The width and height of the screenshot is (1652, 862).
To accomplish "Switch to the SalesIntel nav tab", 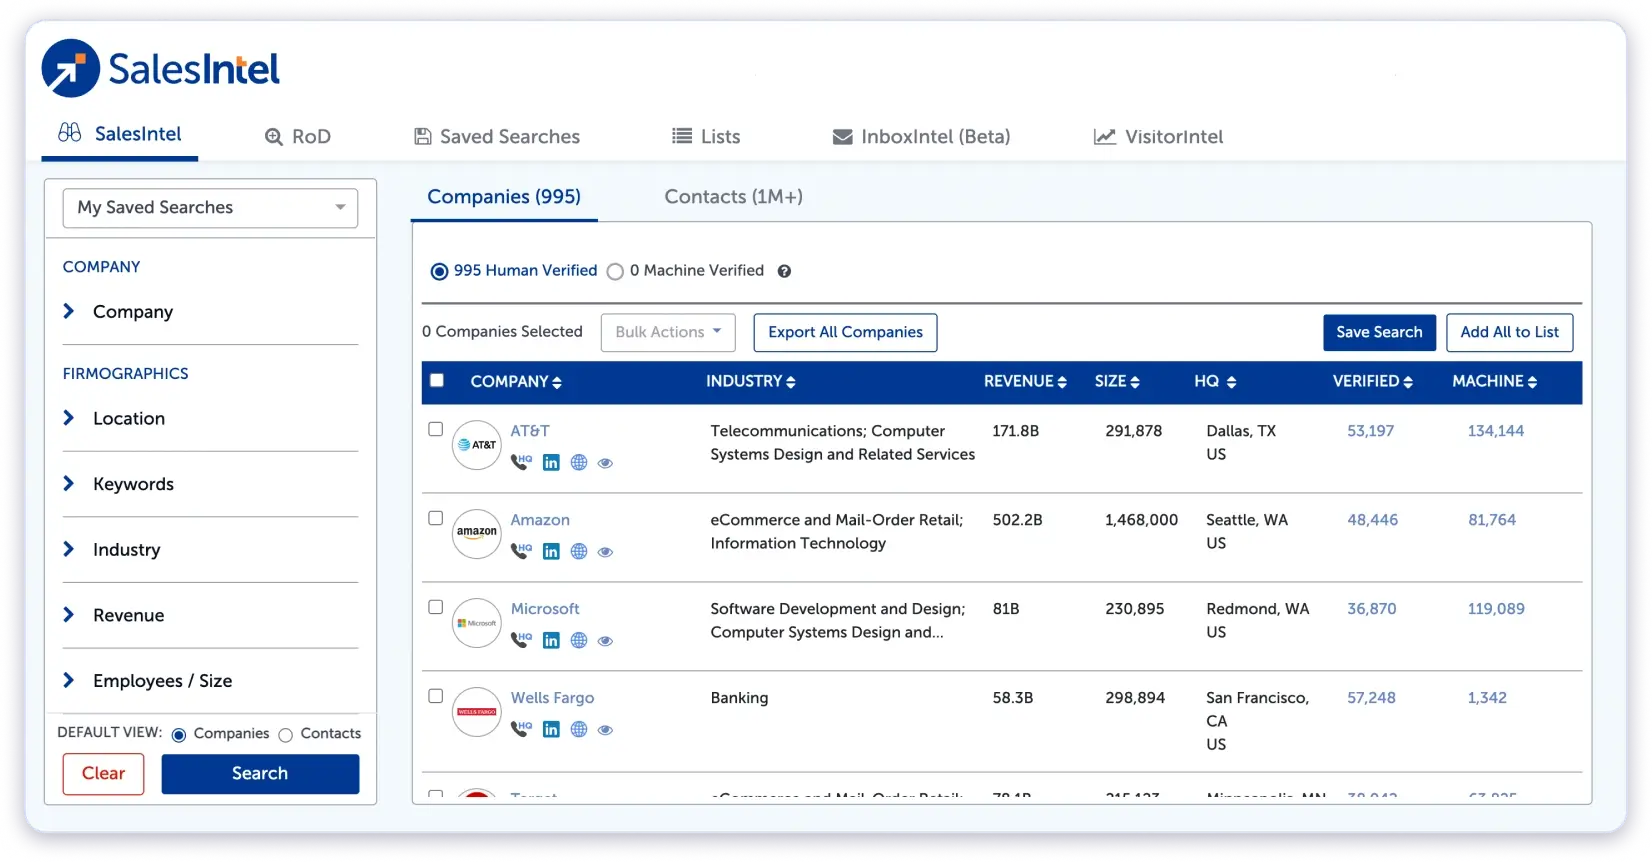I will 120,134.
